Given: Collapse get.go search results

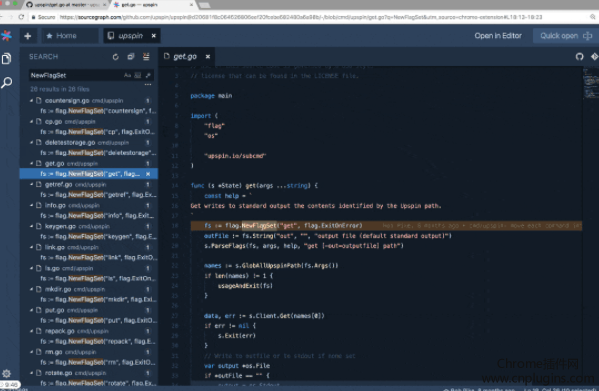Looking at the screenshot, I should [32, 163].
